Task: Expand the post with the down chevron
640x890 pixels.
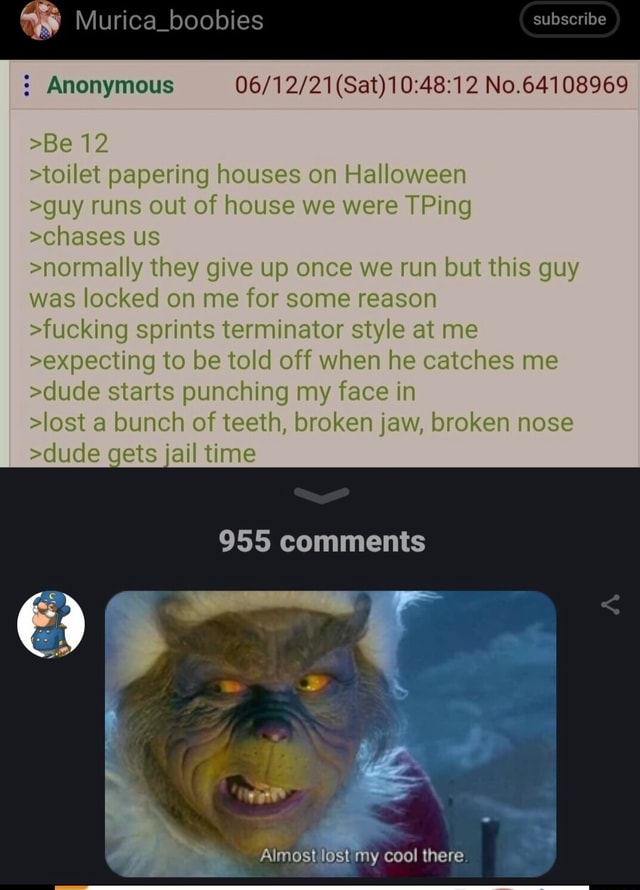Action: [x=322, y=496]
